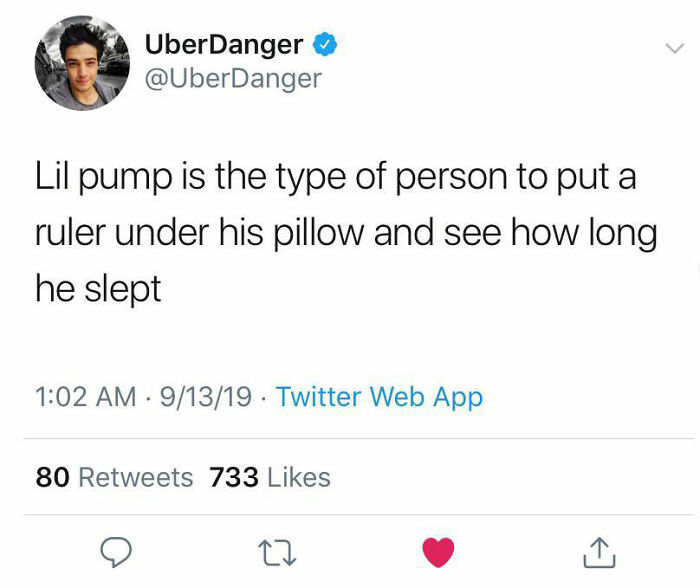
Task: Click the 9/13/19 date
Action: click(x=206, y=397)
